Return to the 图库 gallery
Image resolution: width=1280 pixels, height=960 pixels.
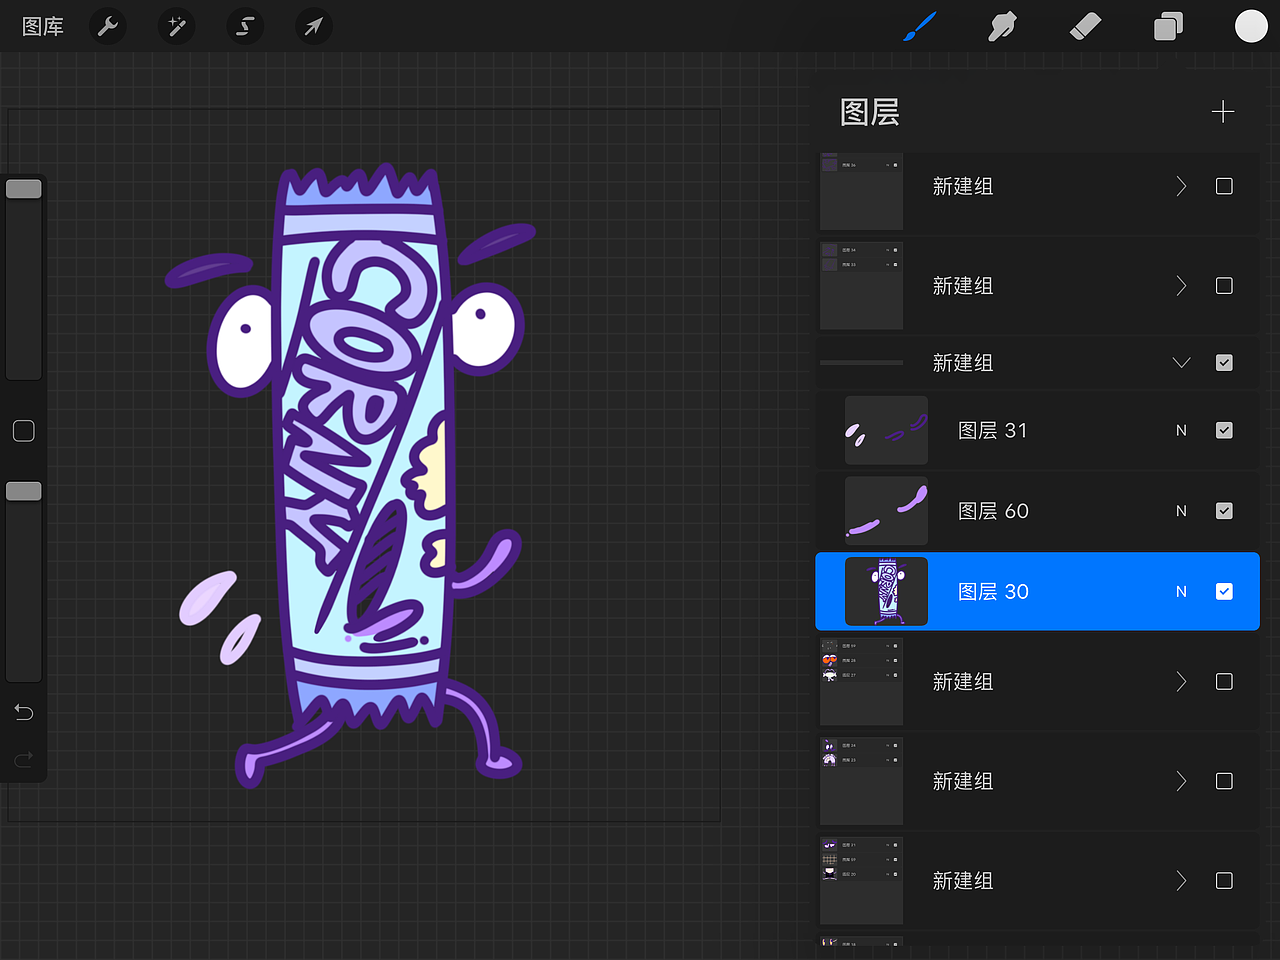tap(43, 27)
